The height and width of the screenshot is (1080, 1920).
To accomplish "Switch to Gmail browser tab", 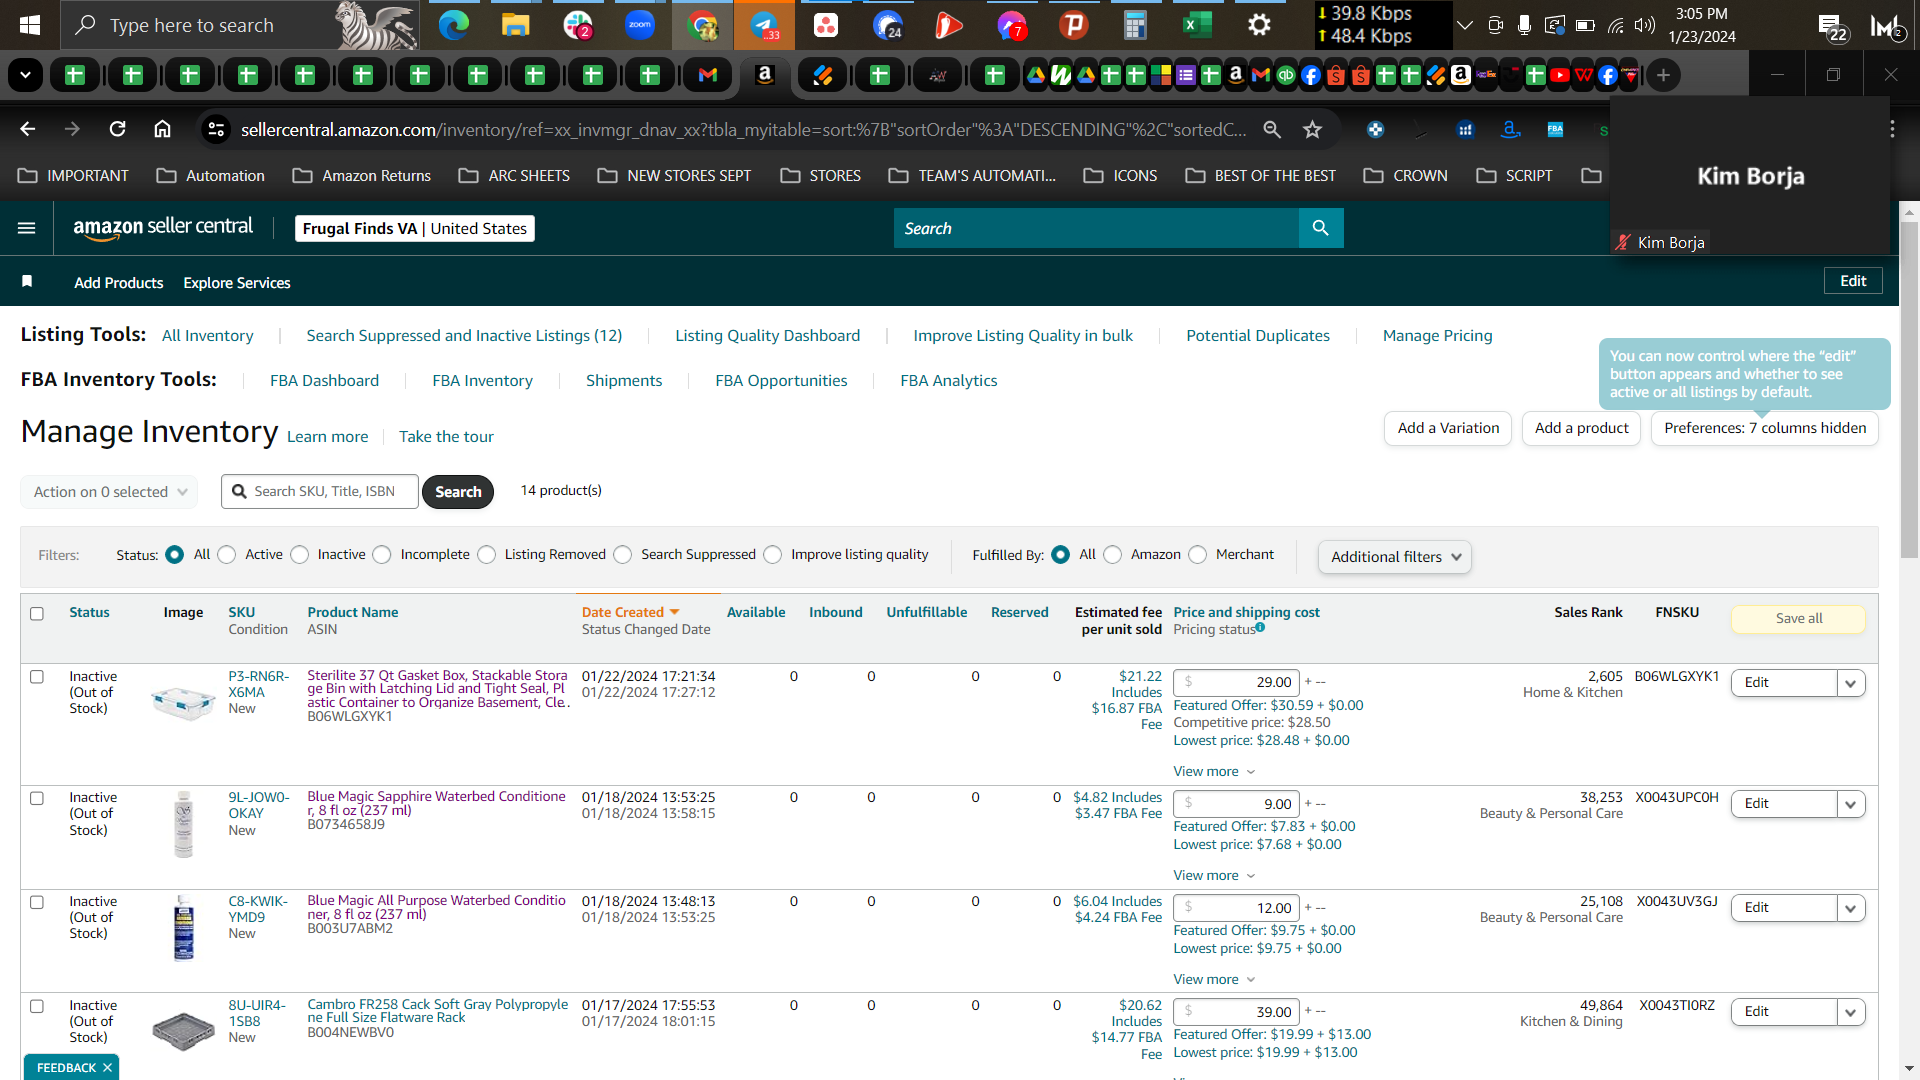I will pyautogui.click(x=708, y=75).
